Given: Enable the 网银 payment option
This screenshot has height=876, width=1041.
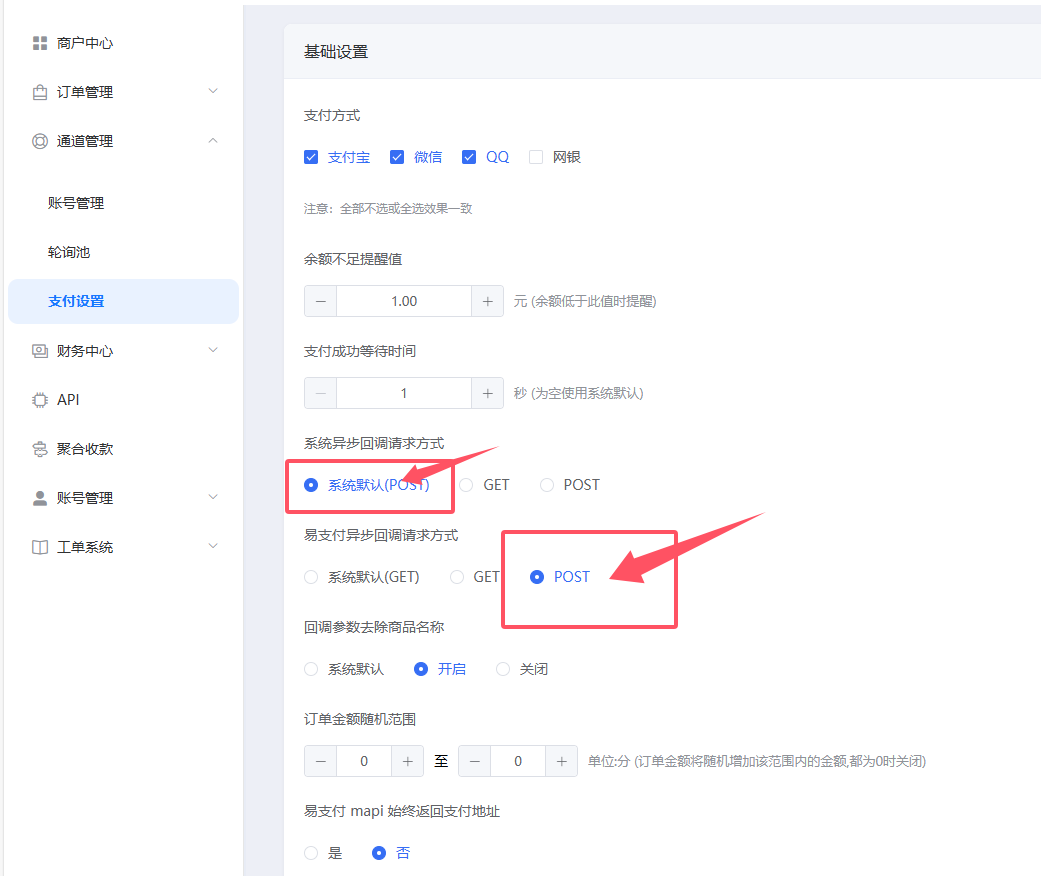Looking at the screenshot, I should coord(537,156).
